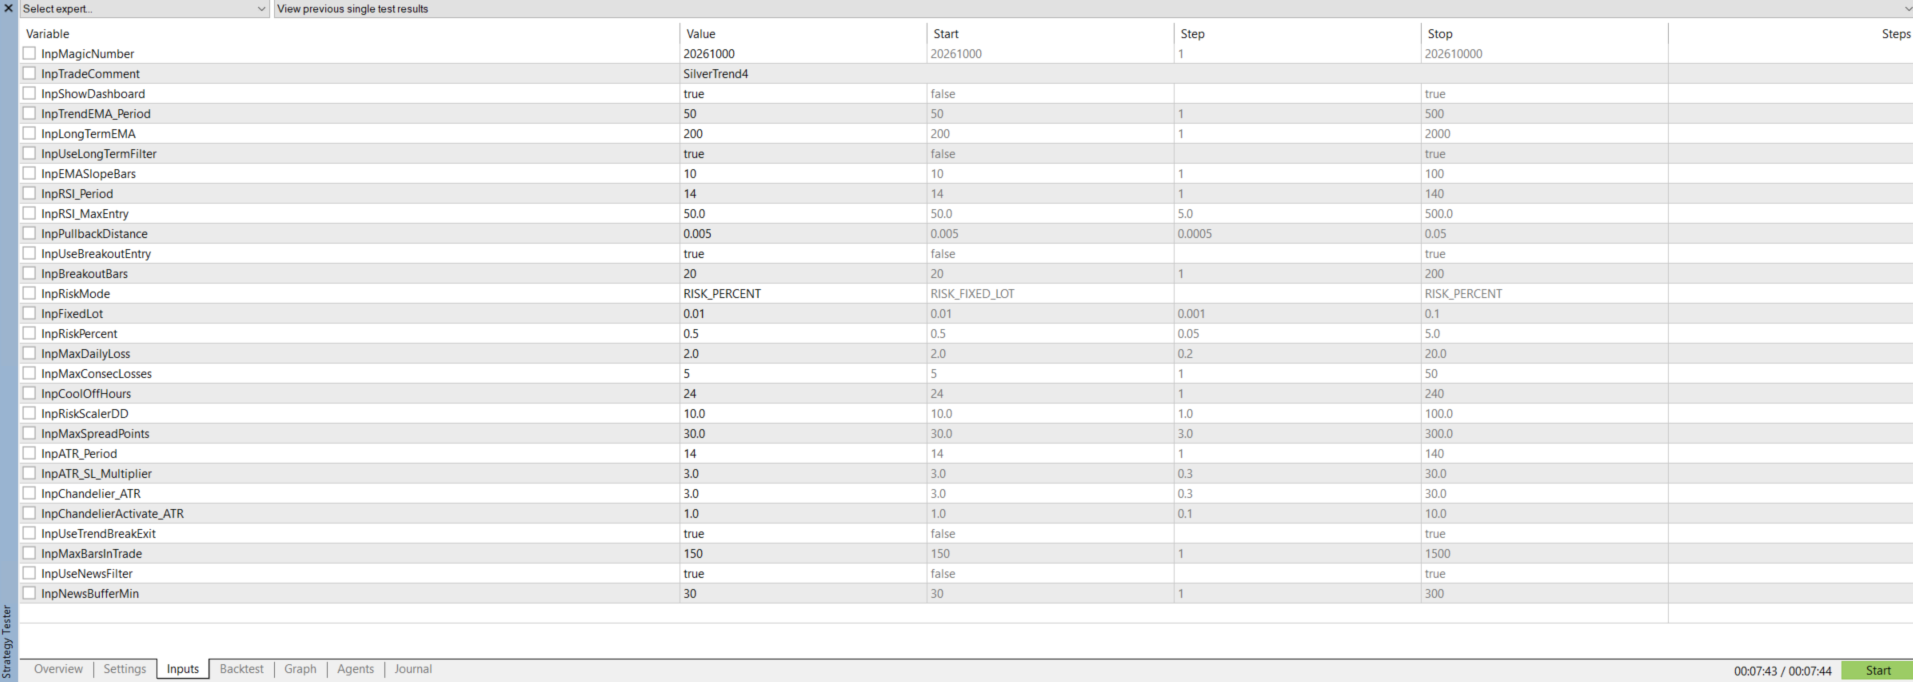The width and height of the screenshot is (1913, 682).
Task: Switch to the Overview tab
Action: point(58,669)
